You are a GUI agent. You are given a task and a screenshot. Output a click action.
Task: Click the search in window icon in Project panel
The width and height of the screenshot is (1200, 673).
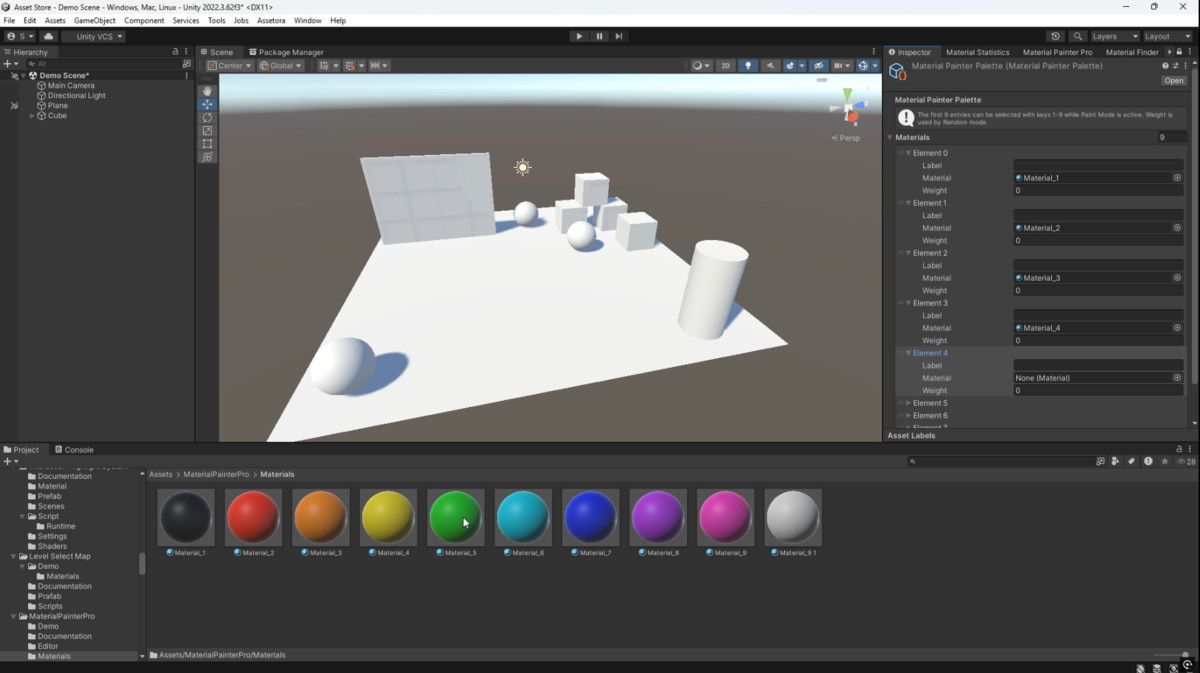[1100, 461]
